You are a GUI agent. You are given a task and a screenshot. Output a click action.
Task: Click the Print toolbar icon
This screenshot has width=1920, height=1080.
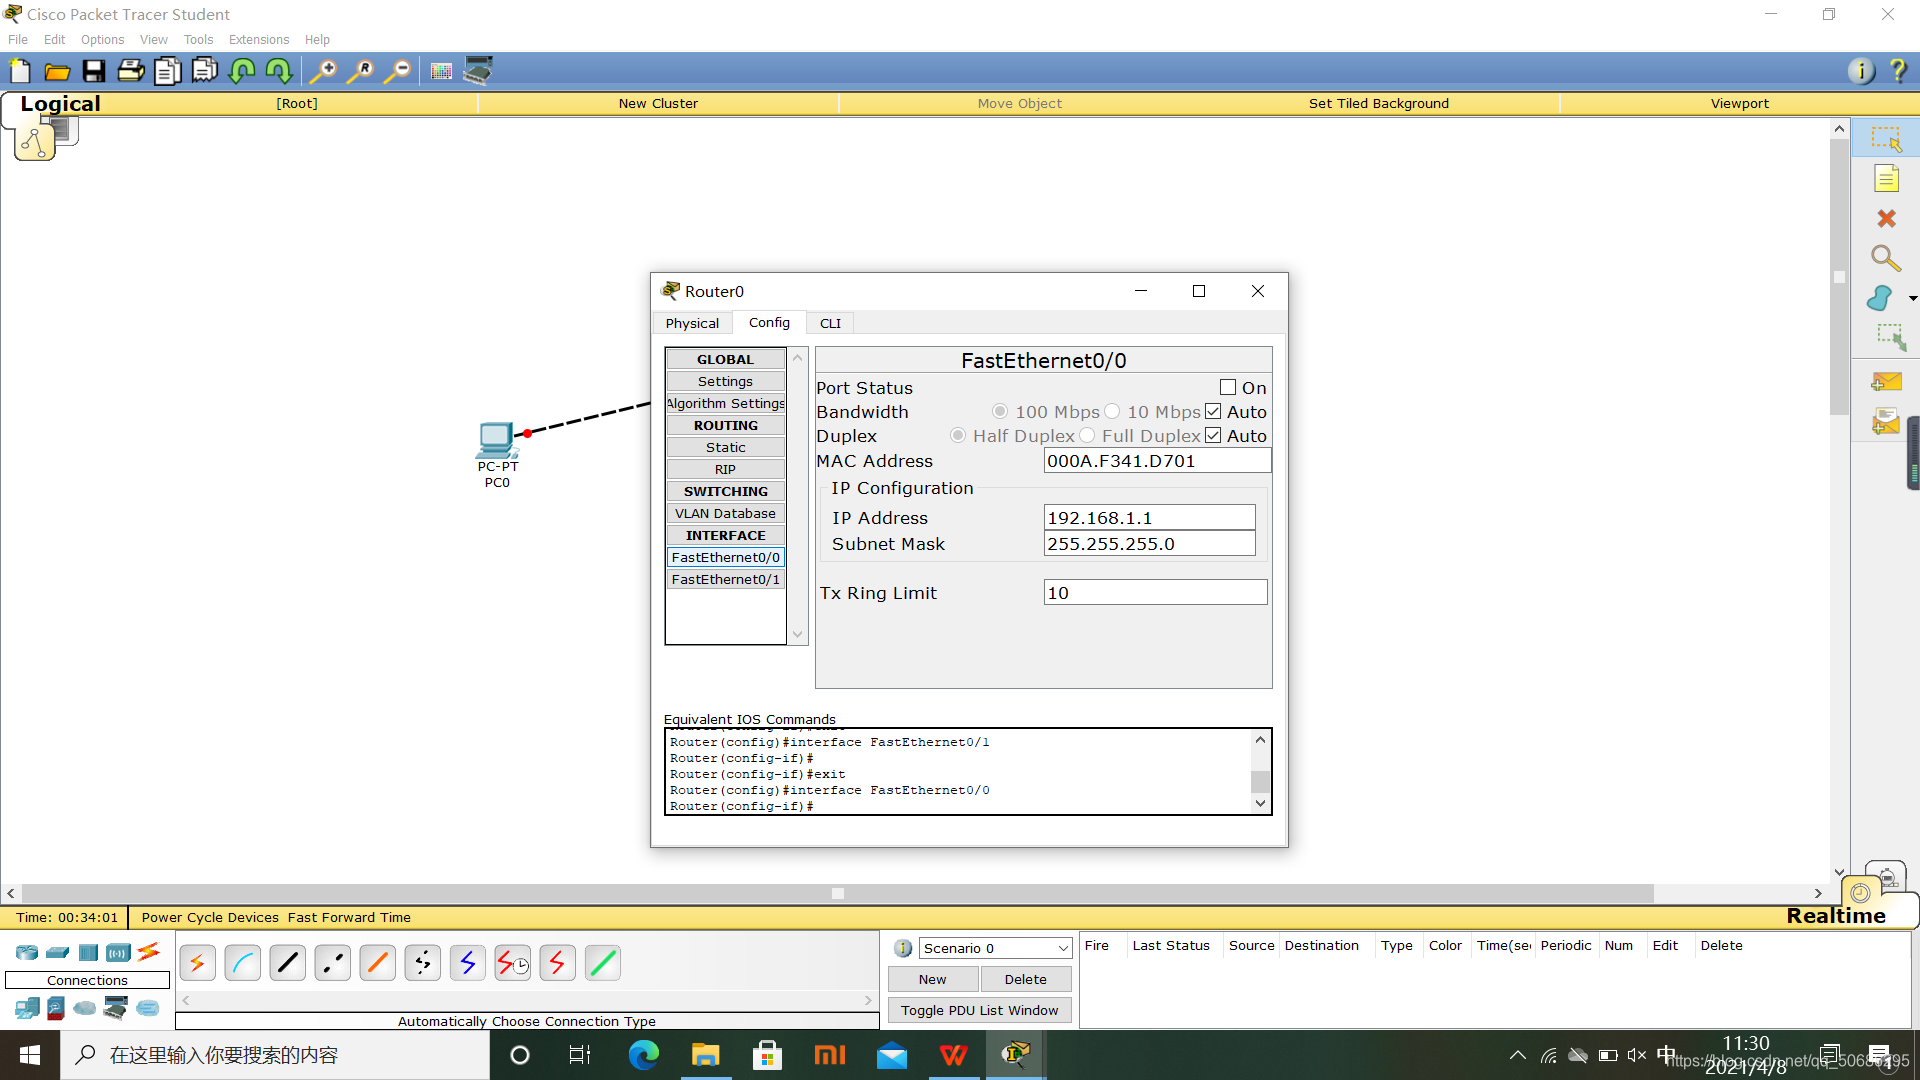(x=131, y=71)
